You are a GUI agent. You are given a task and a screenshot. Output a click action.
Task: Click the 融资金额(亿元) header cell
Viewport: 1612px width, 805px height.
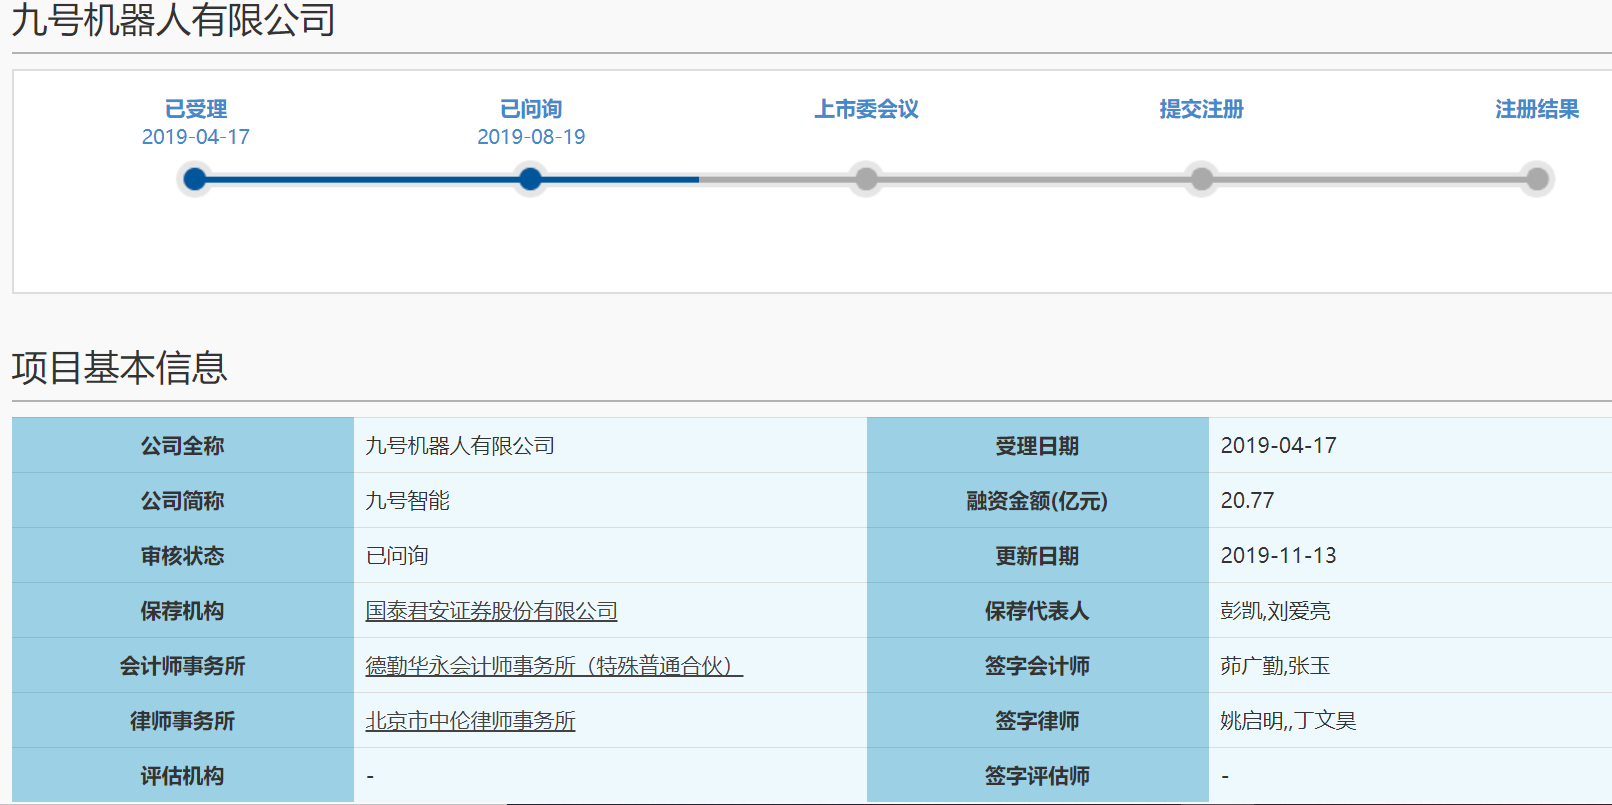pos(1038,500)
